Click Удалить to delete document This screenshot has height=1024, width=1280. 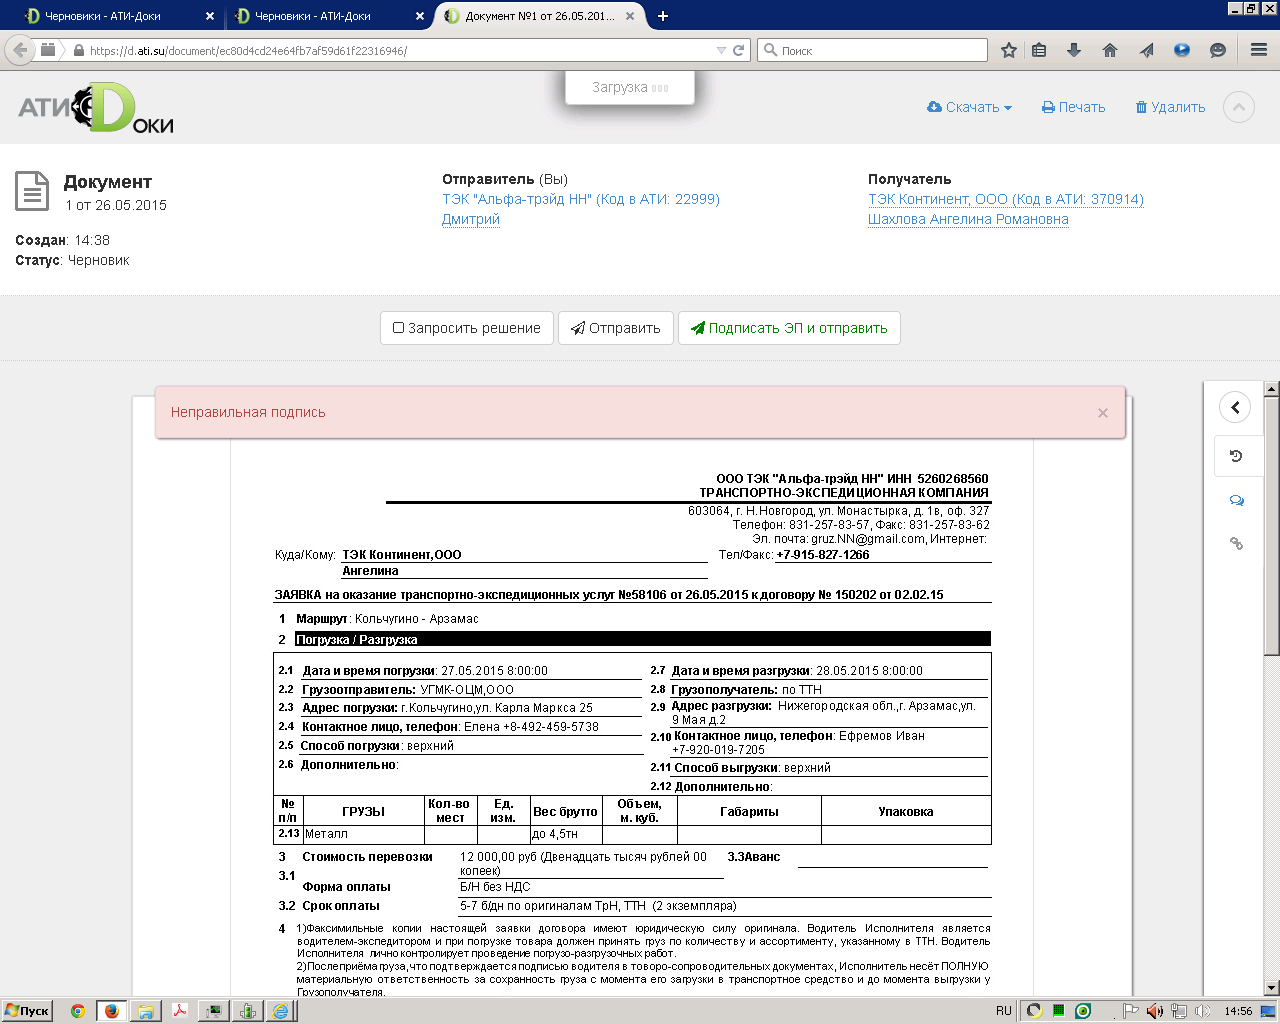coord(1170,107)
